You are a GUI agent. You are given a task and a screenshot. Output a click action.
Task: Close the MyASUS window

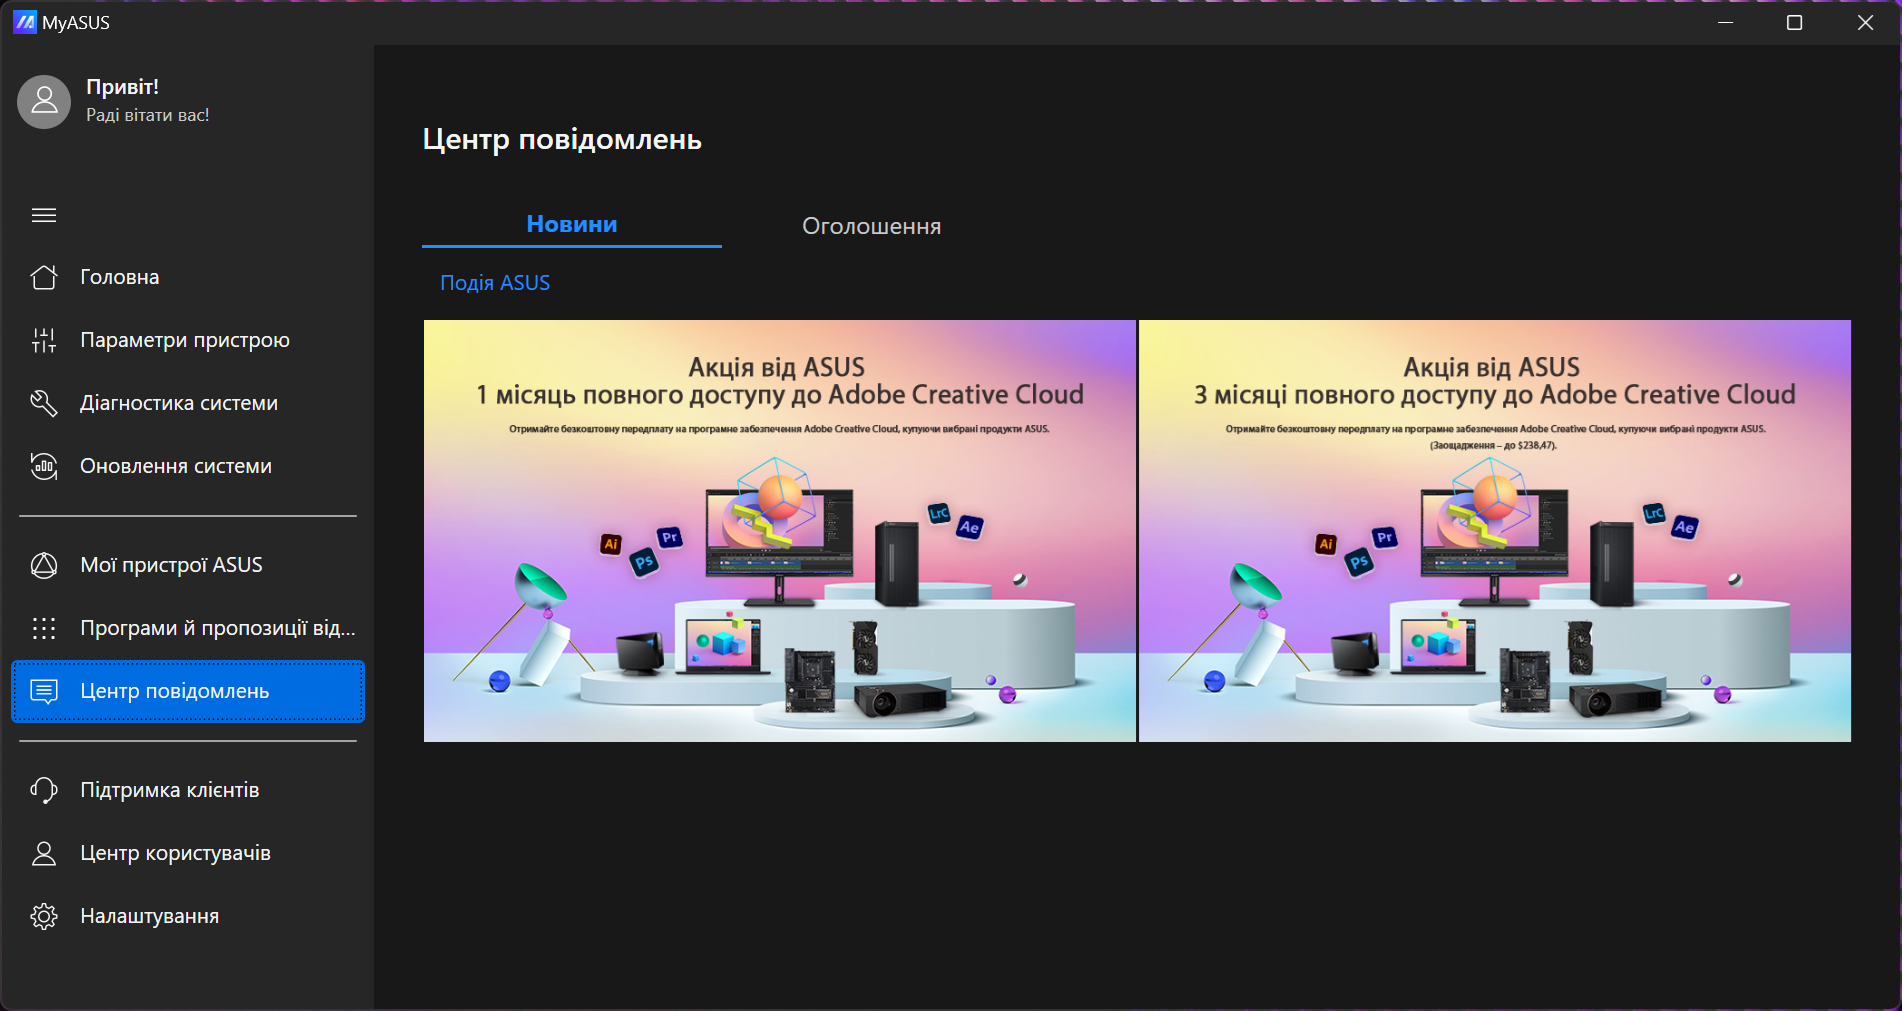(x=1865, y=22)
